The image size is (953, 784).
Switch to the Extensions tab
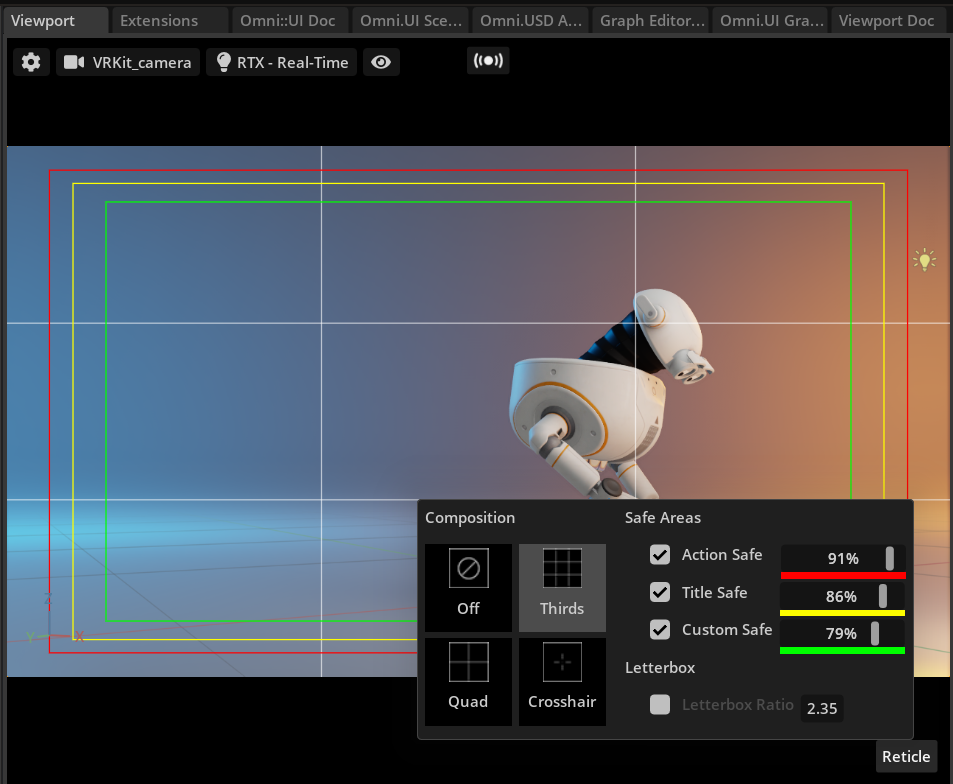click(x=160, y=19)
